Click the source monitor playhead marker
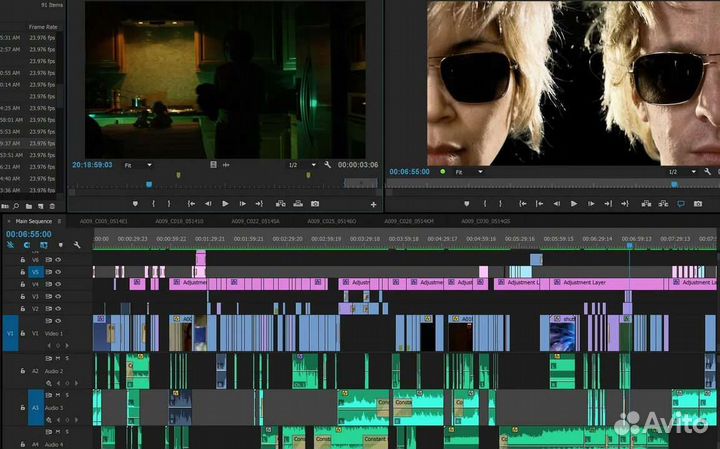 pos(149,183)
